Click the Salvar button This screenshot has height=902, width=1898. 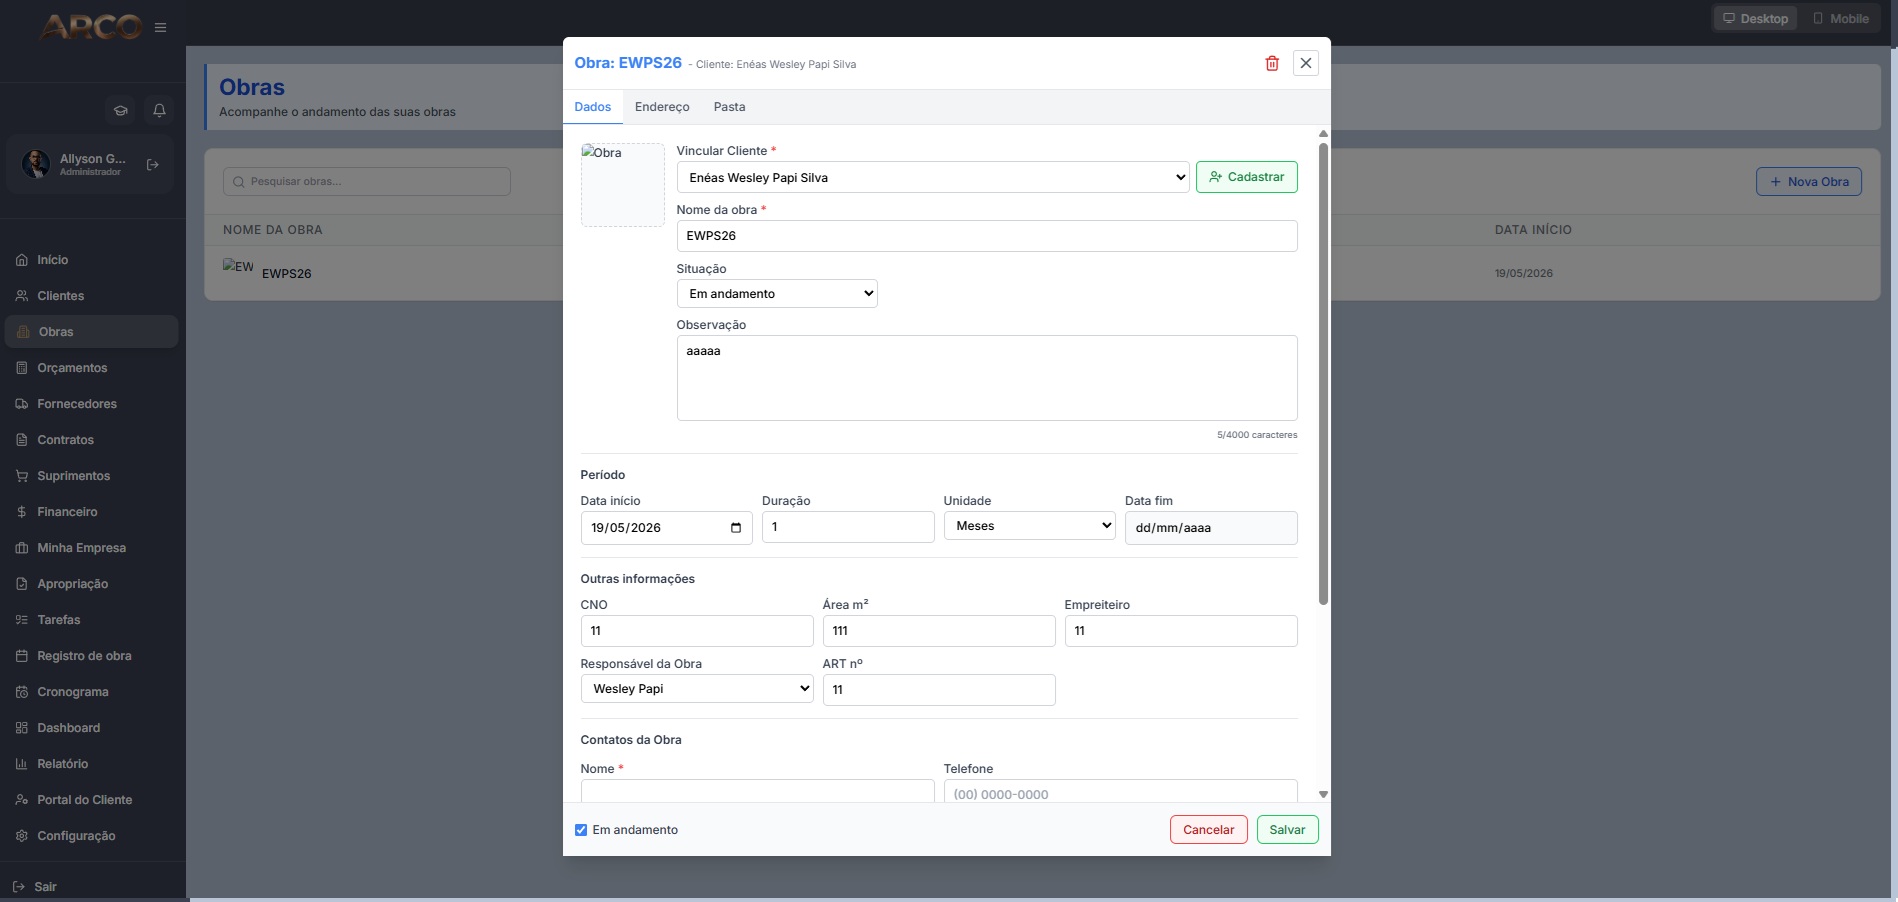[x=1288, y=830]
